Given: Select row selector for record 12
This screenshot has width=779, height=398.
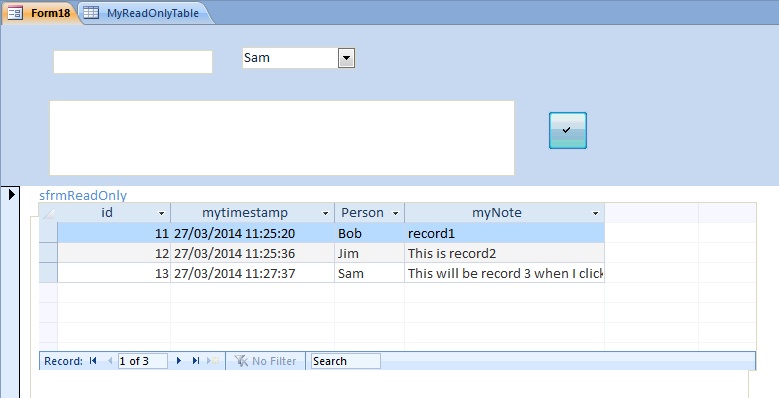Looking at the screenshot, I should tap(48, 253).
